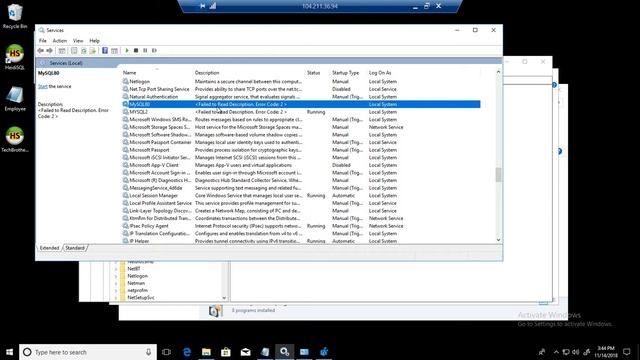
Task: Click the services list scrollbar thumb
Action: click(x=498, y=175)
